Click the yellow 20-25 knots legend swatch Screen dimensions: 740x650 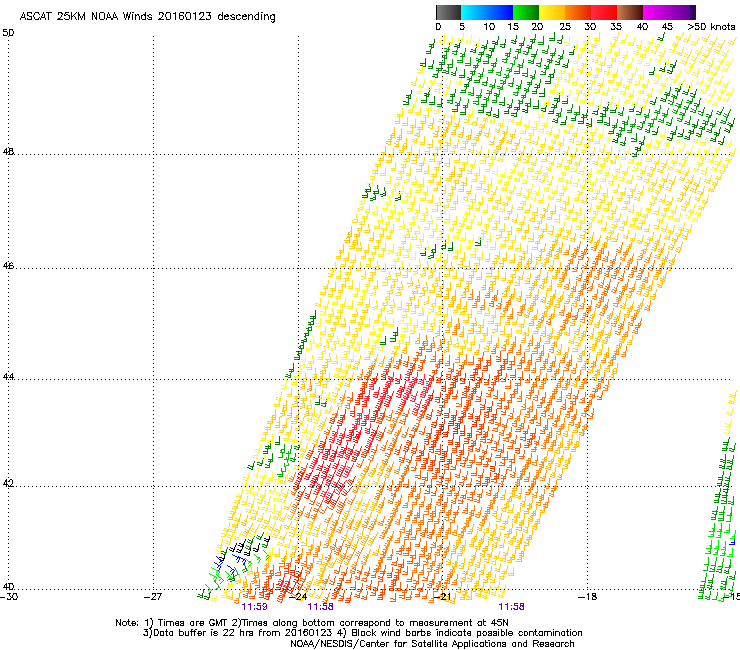click(x=552, y=12)
